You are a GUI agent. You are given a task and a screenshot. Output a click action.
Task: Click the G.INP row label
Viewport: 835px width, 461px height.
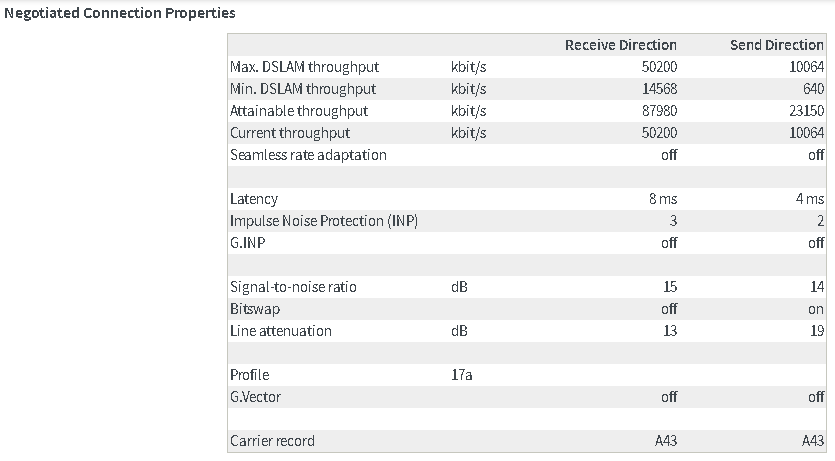tap(247, 243)
